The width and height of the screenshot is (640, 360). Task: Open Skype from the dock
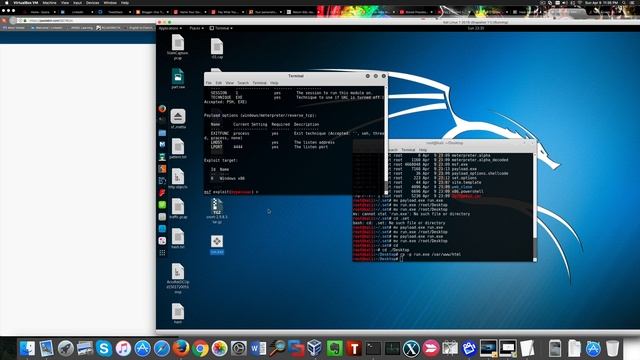[x=104, y=349]
